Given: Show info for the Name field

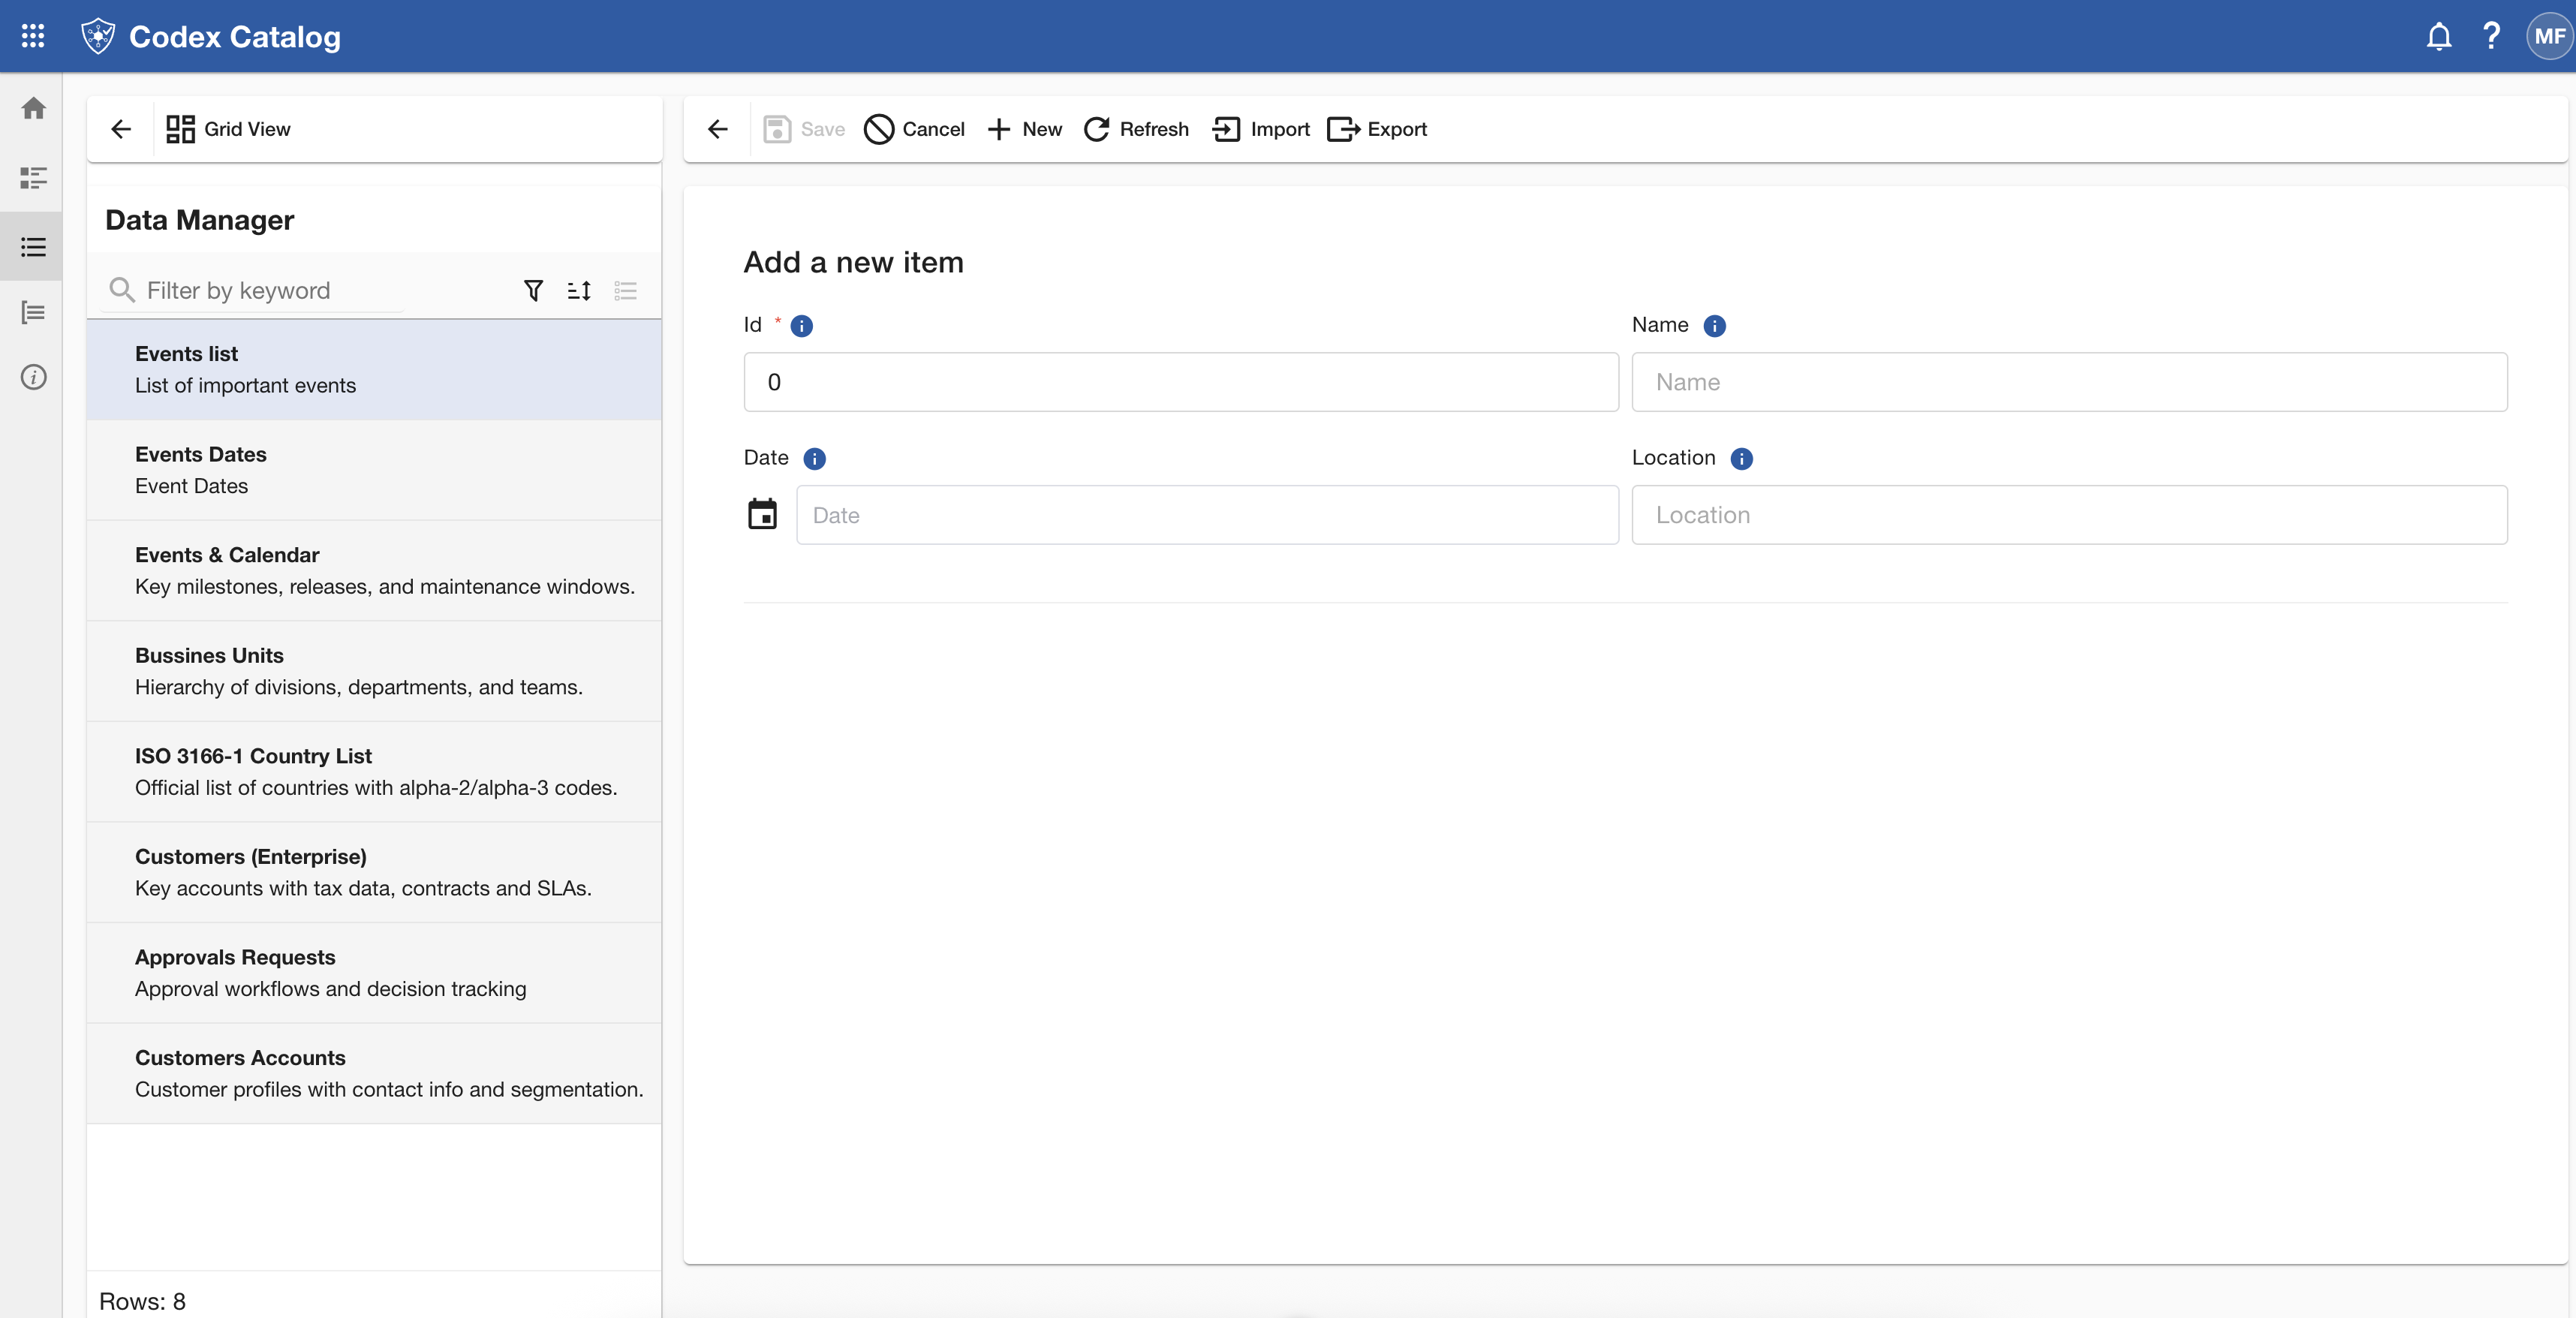Looking at the screenshot, I should pos(1714,326).
